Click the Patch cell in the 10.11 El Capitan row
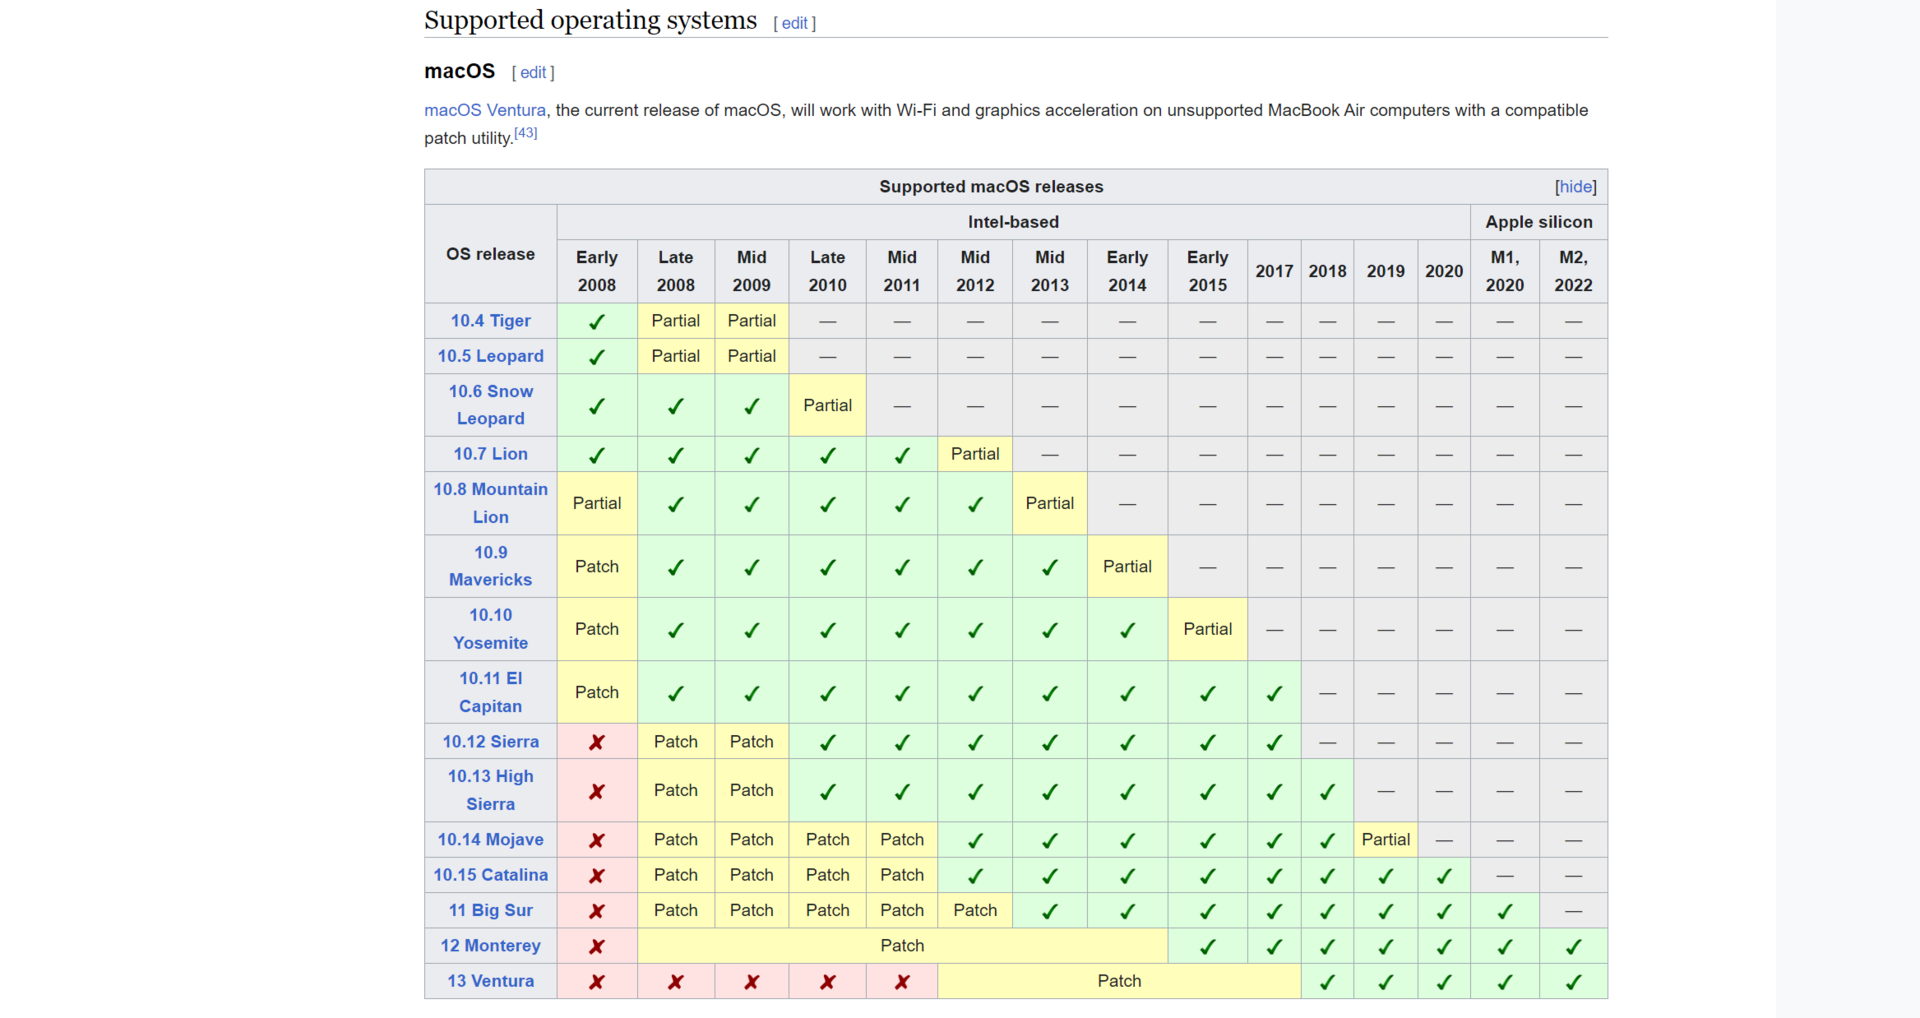 click(597, 692)
